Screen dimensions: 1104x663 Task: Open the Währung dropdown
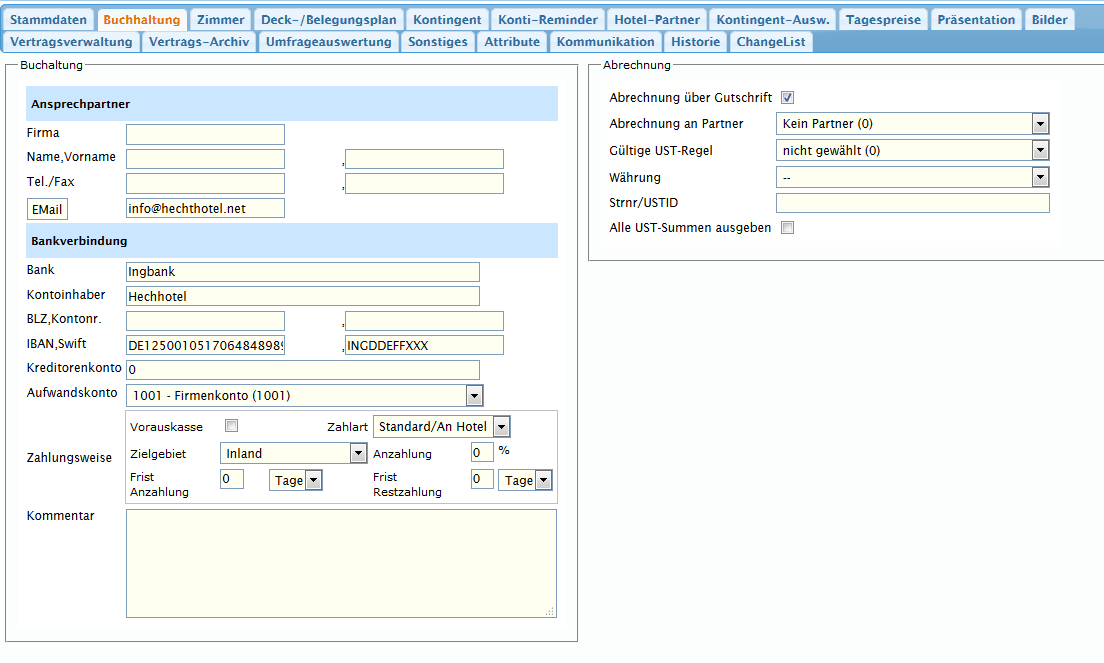(x=912, y=177)
